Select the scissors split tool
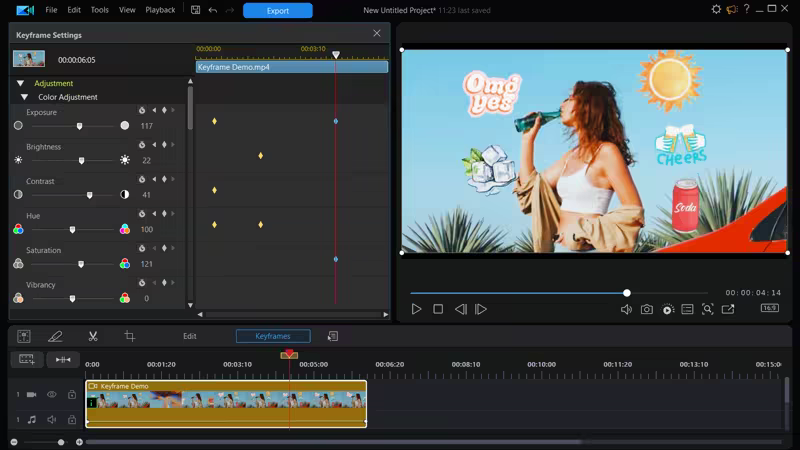800x450 pixels. click(x=92, y=337)
